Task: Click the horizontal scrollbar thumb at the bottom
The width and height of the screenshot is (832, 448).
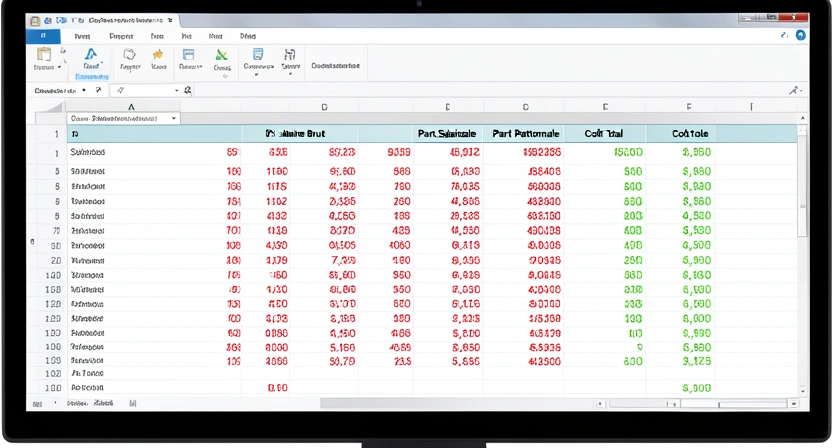Action: tap(456, 404)
